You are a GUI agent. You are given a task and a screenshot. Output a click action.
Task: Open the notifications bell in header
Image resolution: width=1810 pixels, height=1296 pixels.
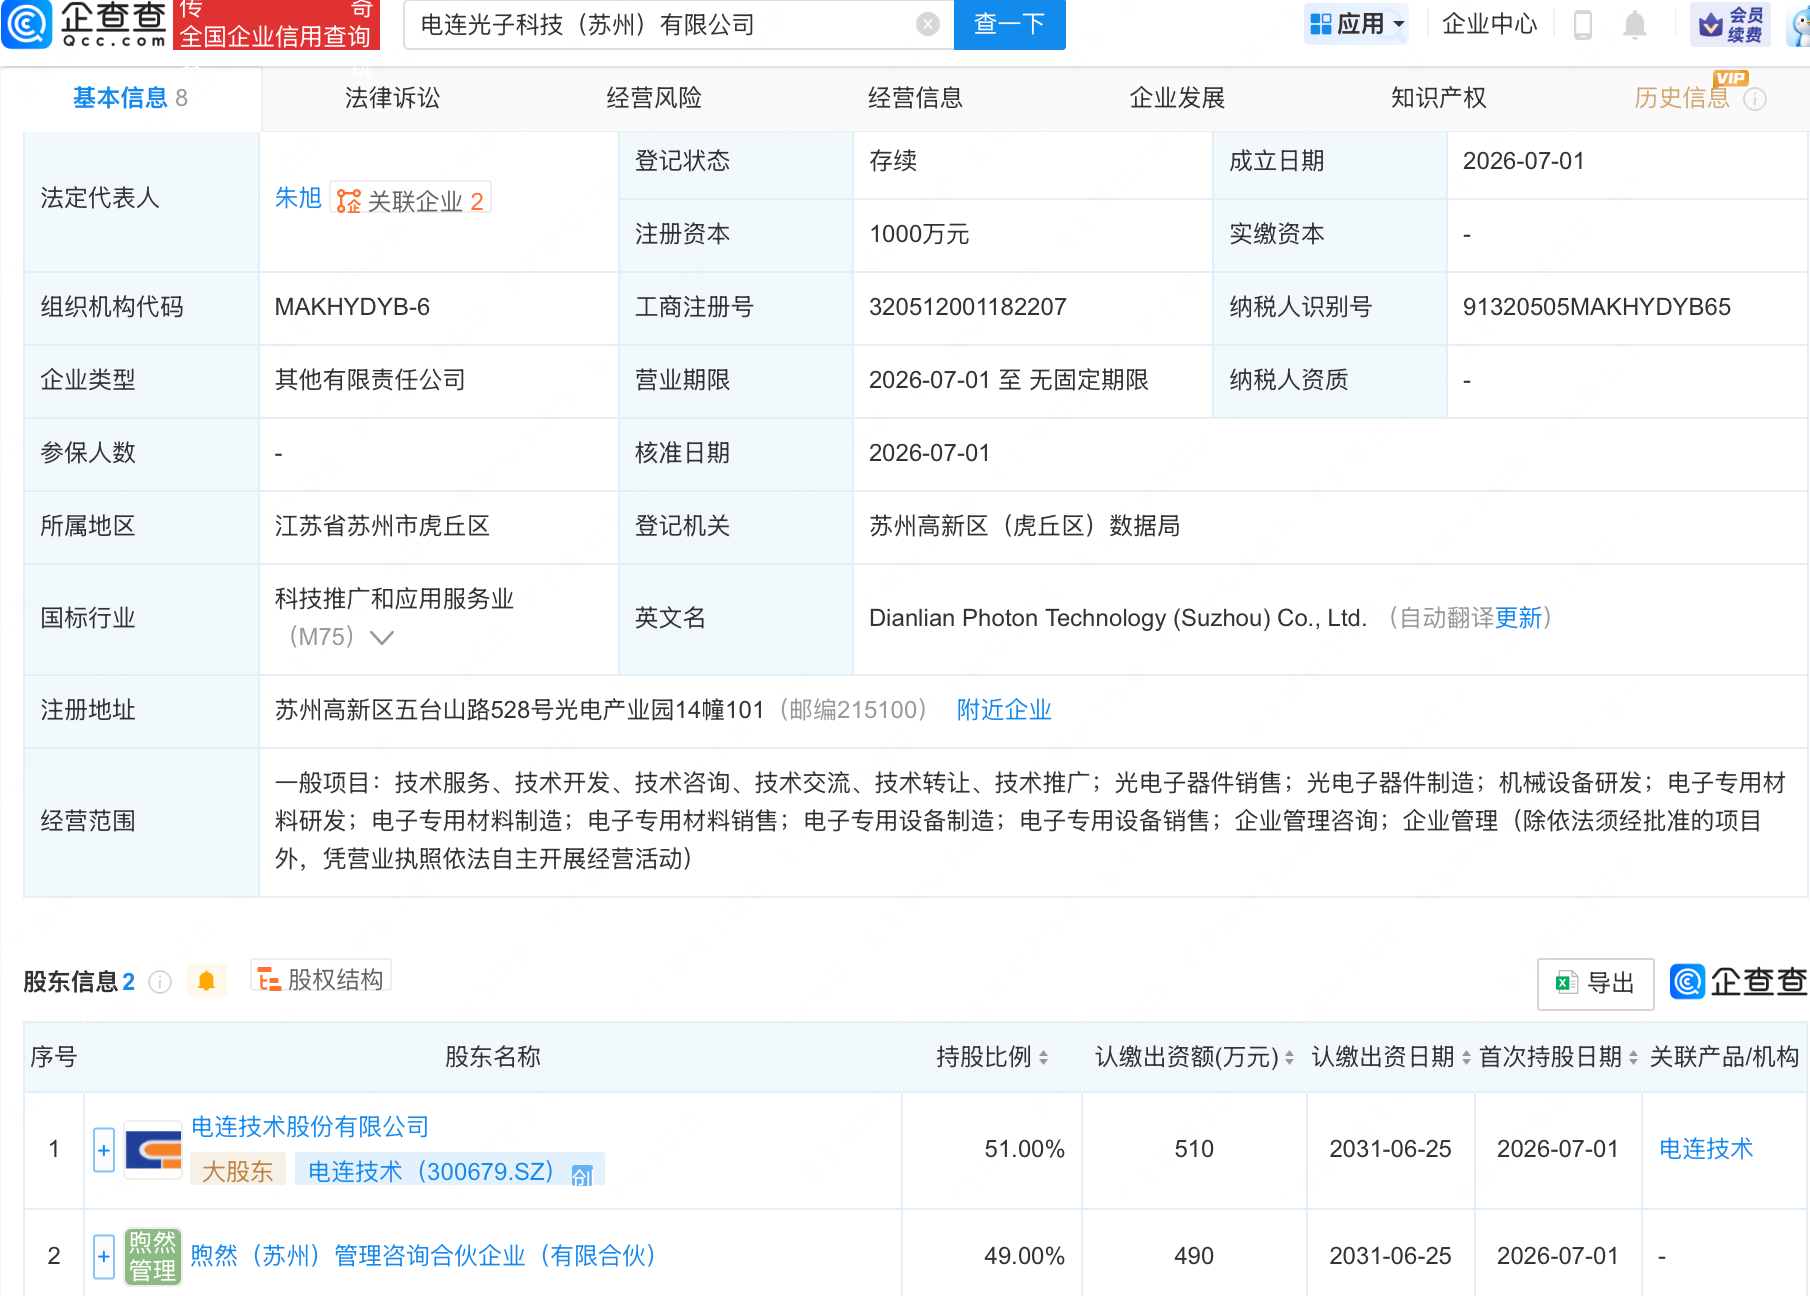pos(1635,24)
